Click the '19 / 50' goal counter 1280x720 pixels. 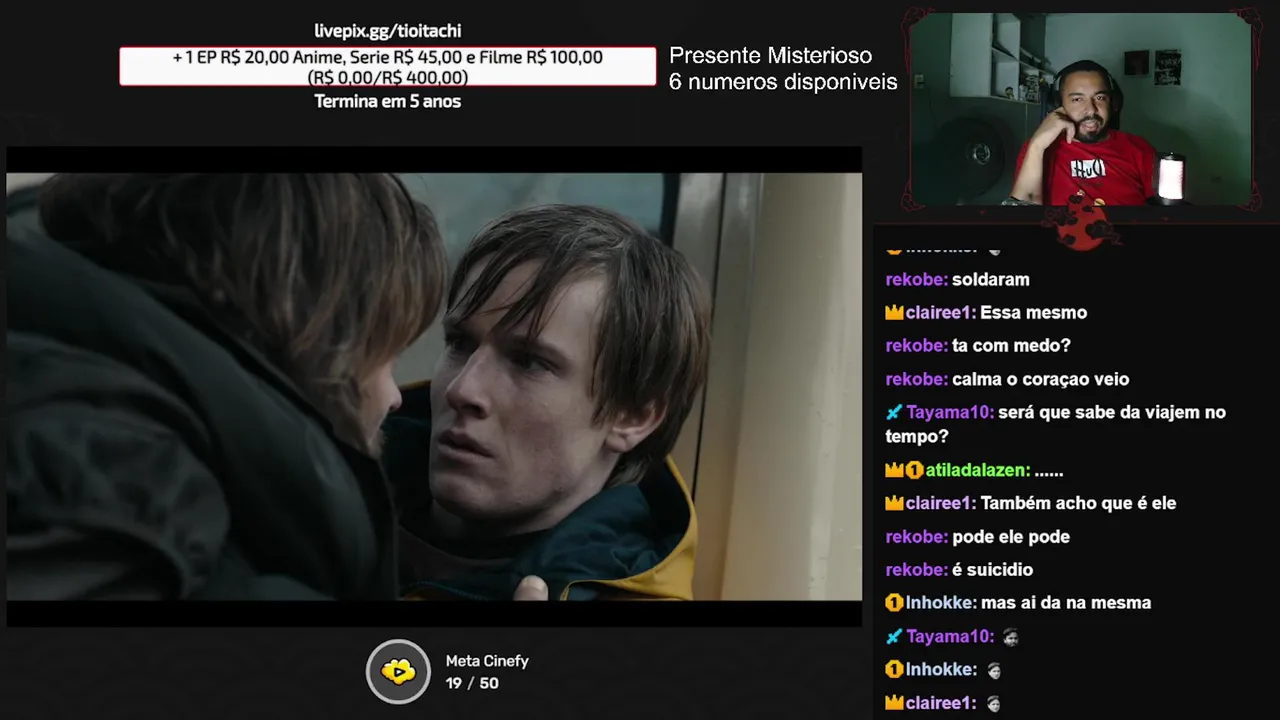[472, 683]
